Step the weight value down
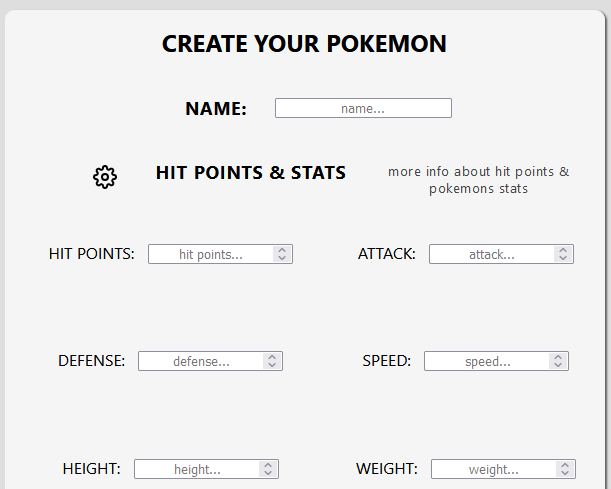This screenshot has width=611, height=489. (x=565, y=473)
